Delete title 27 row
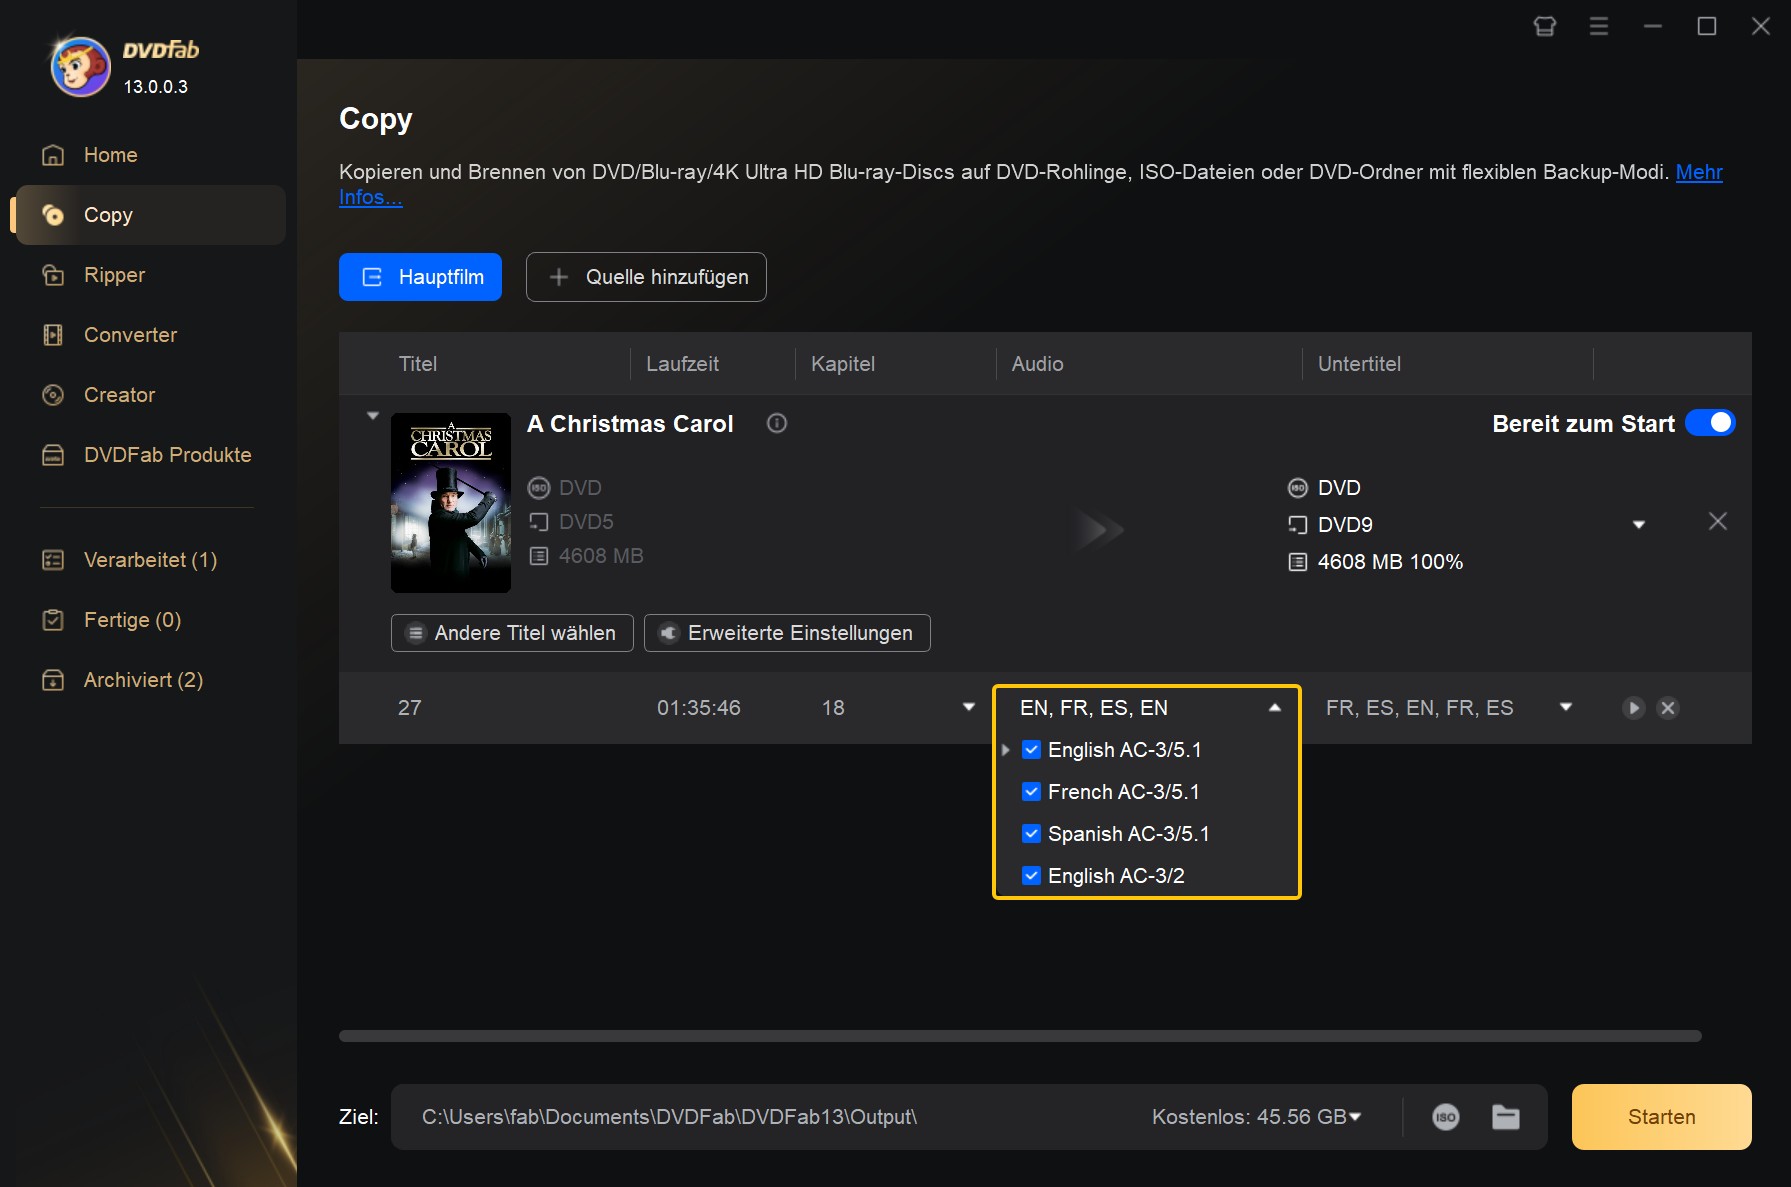The width and height of the screenshot is (1791, 1187). coord(1668,708)
